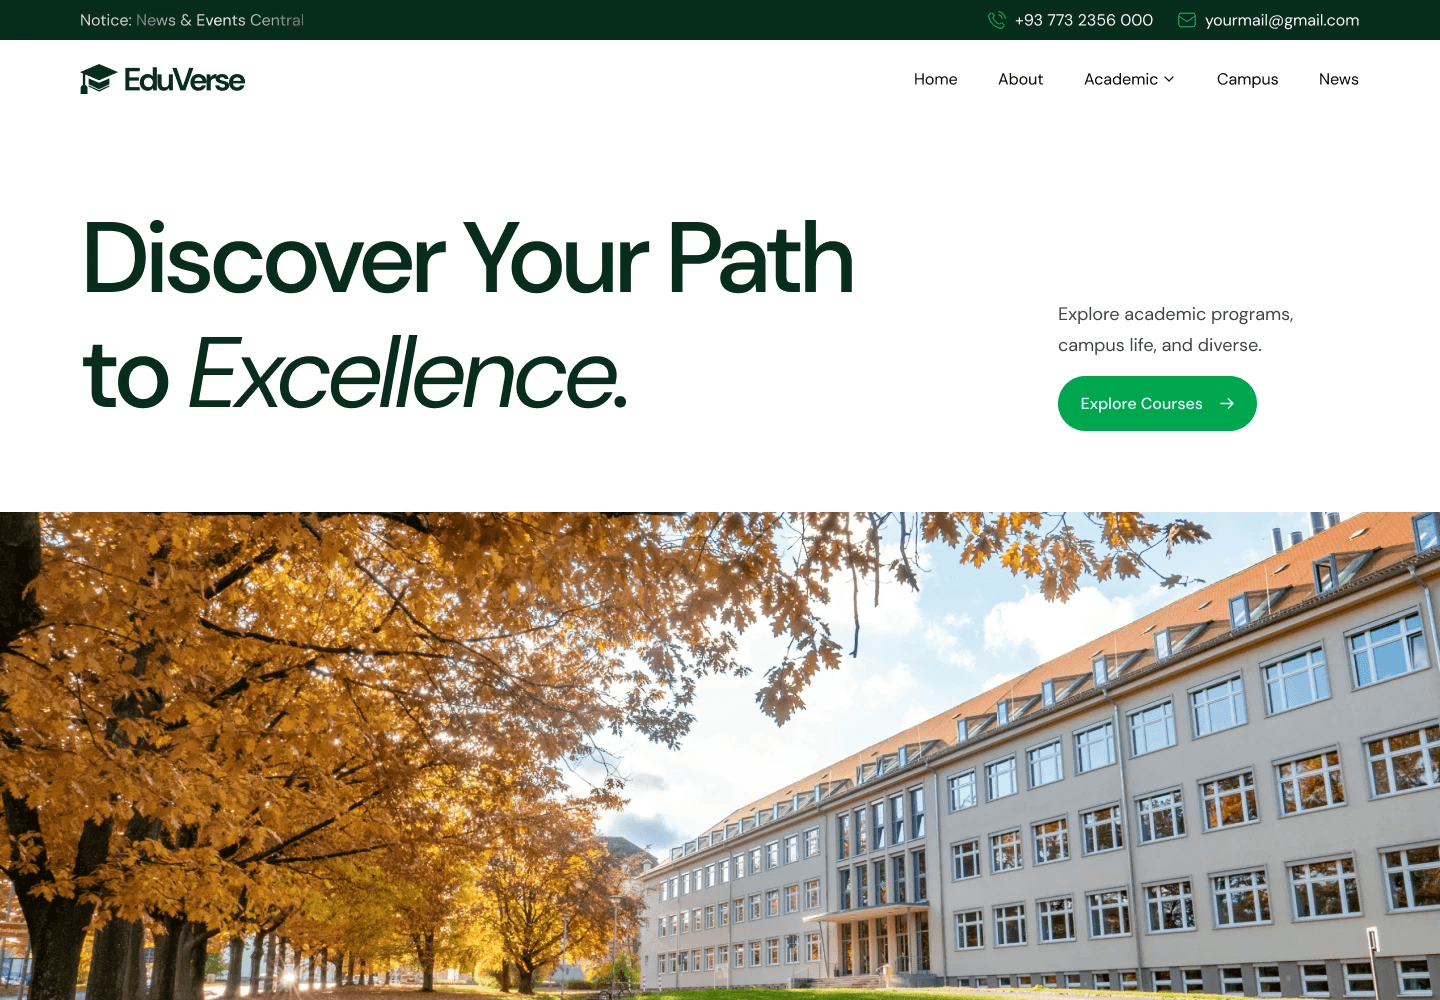Click the Discover Your Path headline

[x=468, y=258]
